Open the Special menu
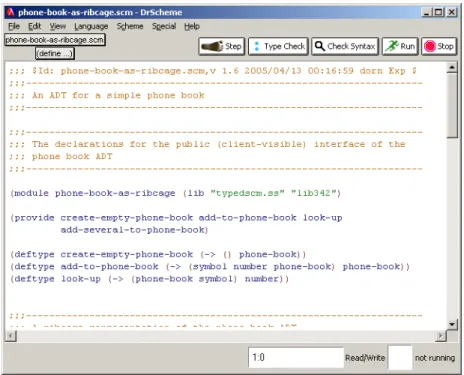The image size is (464, 375). pyautogui.click(x=164, y=26)
